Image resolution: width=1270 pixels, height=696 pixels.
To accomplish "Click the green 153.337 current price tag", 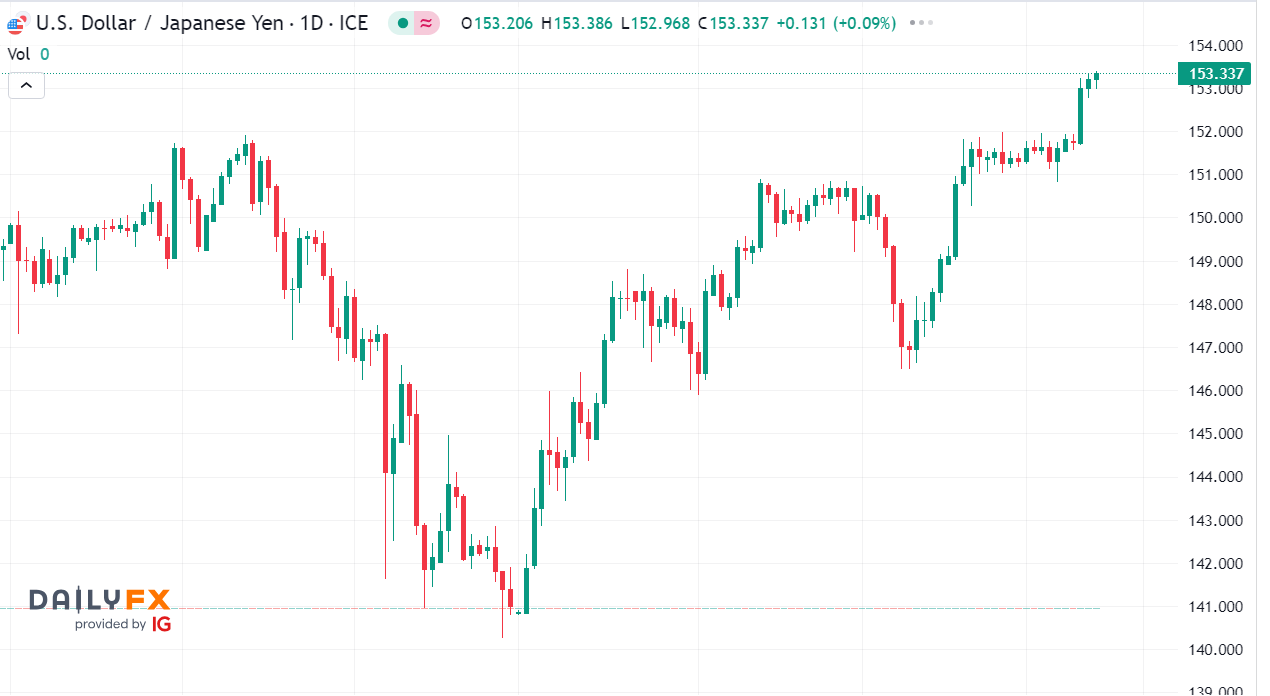I will pos(1215,73).
